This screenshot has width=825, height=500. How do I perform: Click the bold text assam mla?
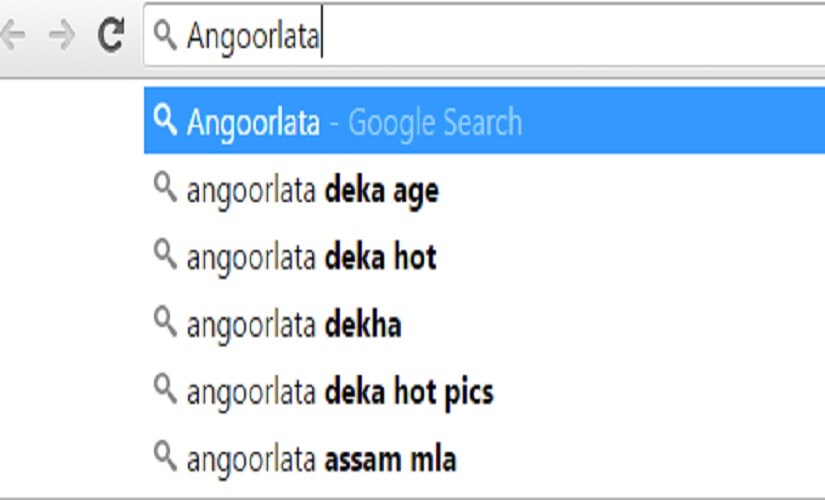point(390,459)
